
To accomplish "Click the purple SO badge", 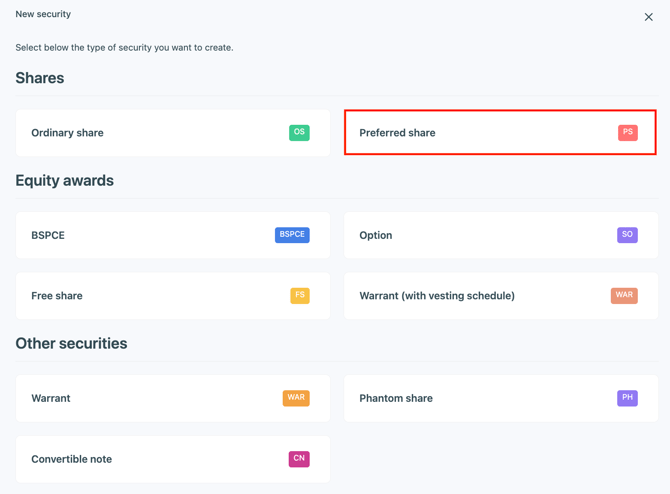I will [627, 235].
